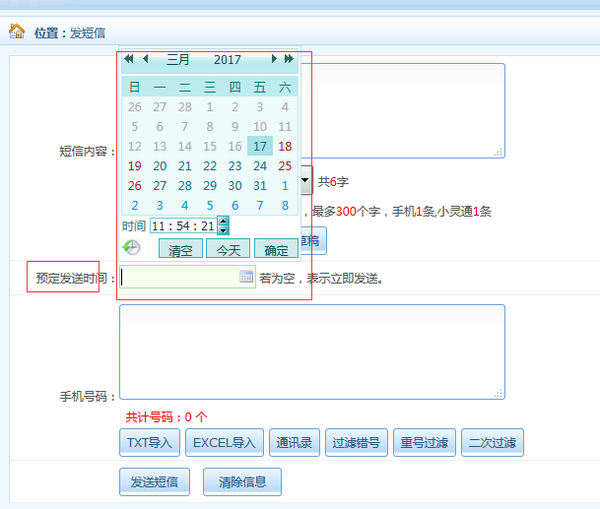Pick March 25 in the calendar
600x509 pixels.
pos(285,166)
